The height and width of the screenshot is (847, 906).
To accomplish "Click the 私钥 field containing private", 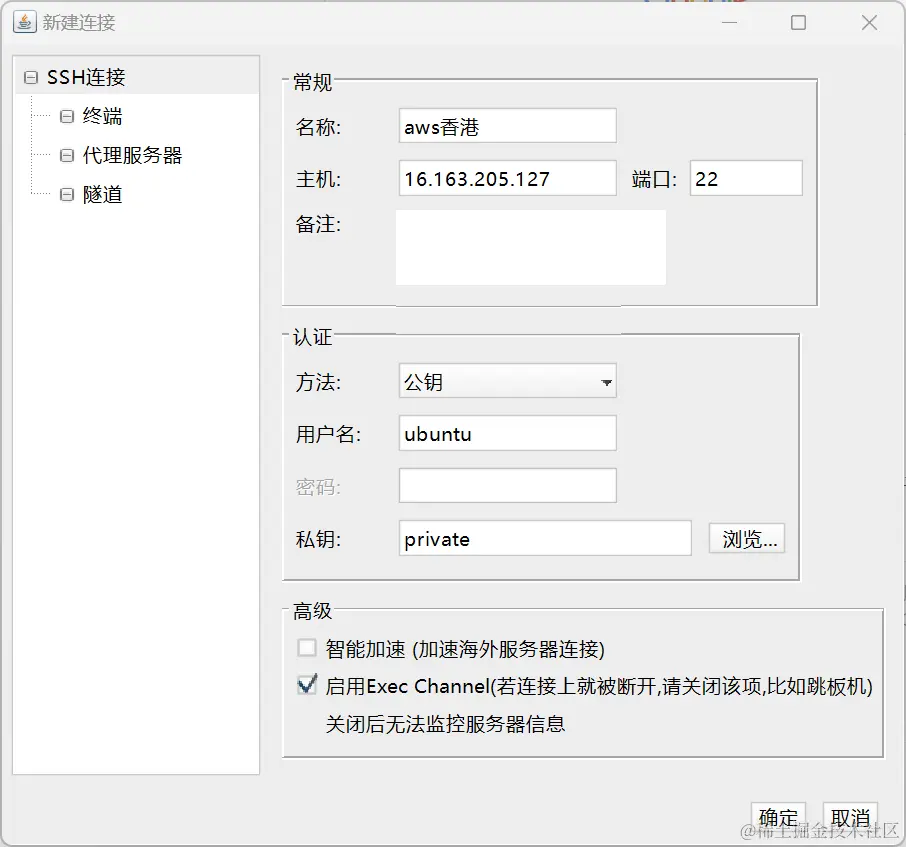I will [545, 538].
